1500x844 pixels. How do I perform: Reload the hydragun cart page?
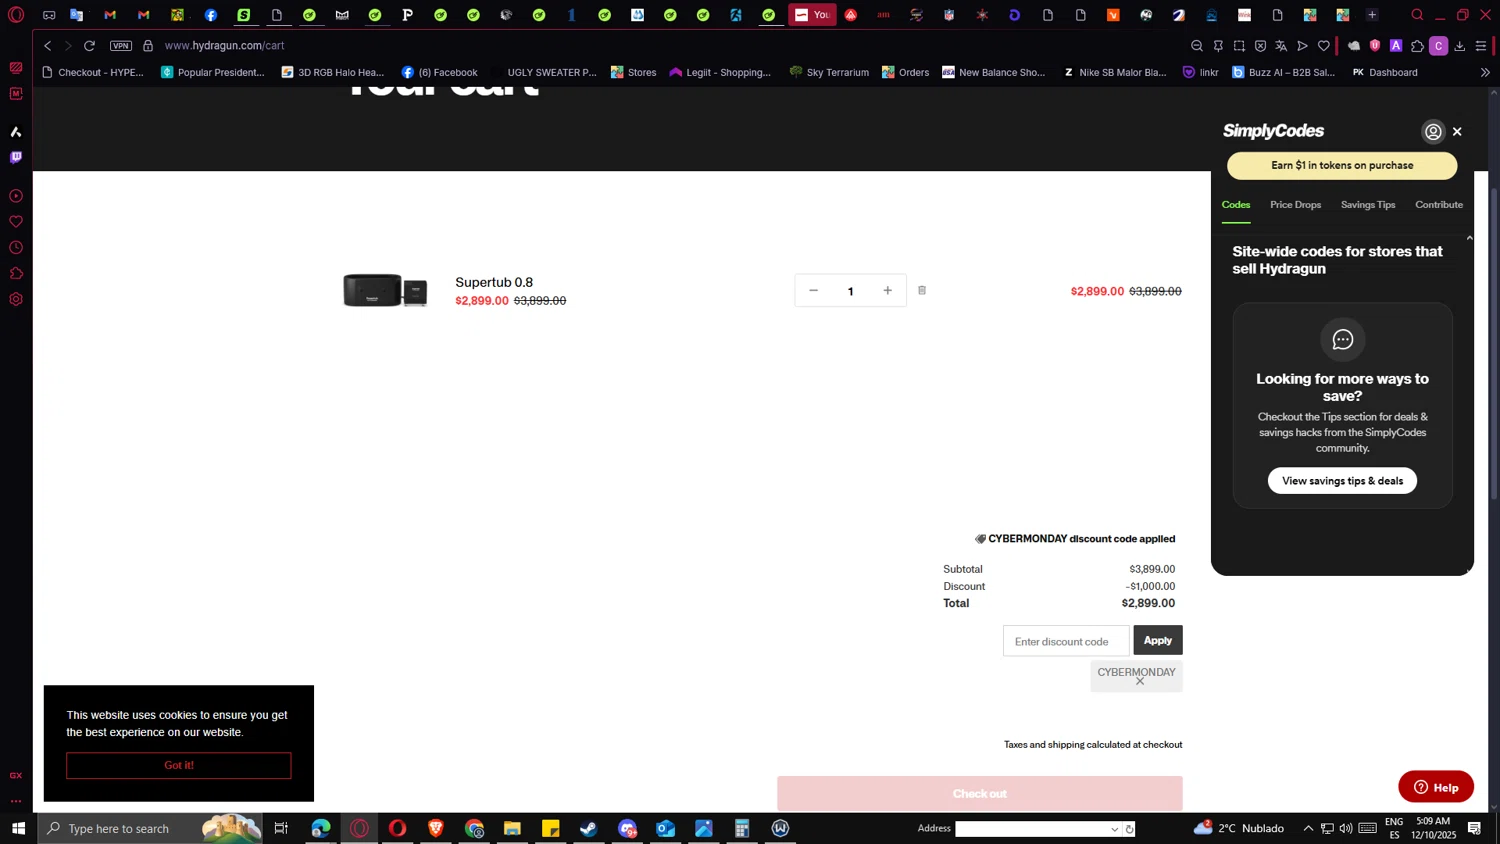pos(90,46)
